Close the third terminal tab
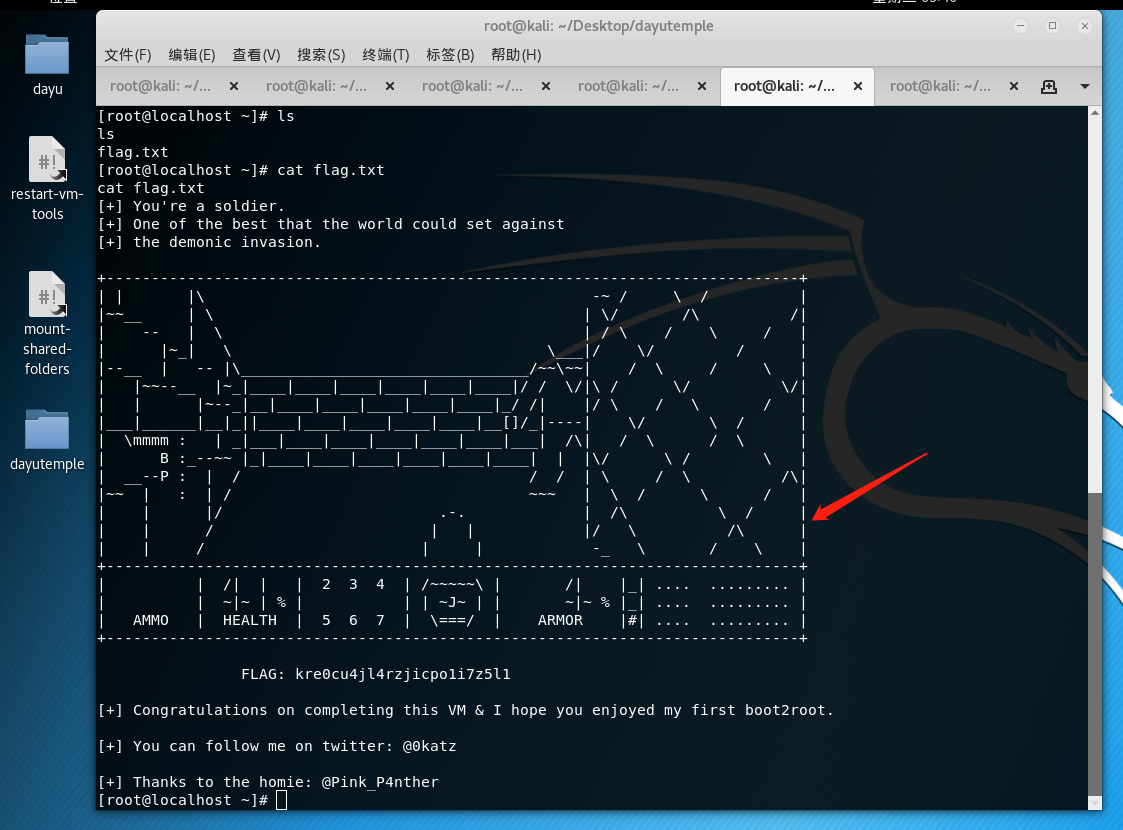The height and width of the screenshot is (830, 1123). coord(545,86)
